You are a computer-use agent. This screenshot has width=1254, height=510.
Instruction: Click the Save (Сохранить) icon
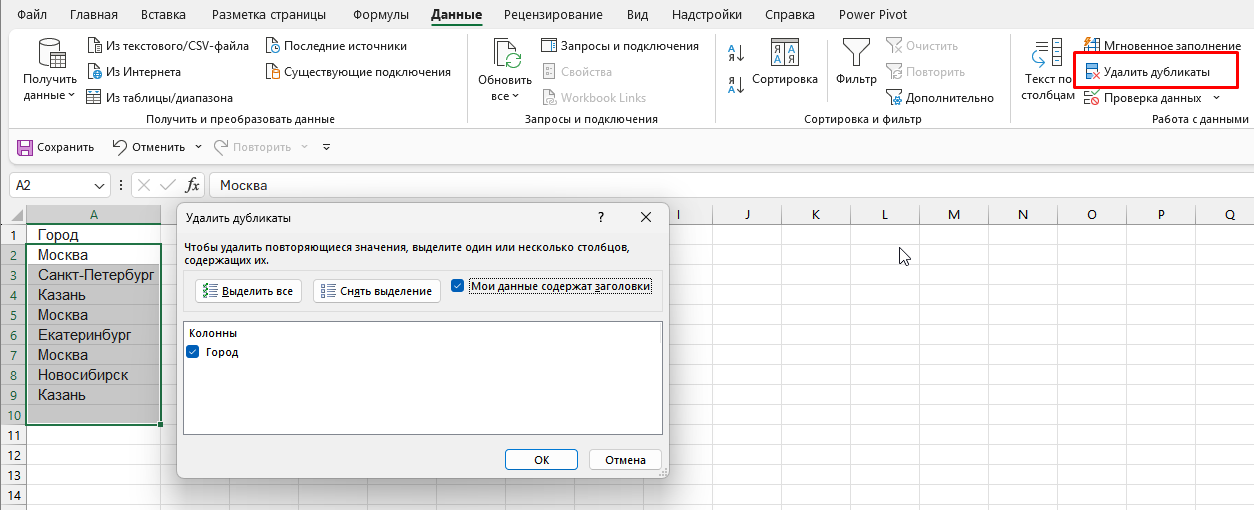tap(25, 147)
